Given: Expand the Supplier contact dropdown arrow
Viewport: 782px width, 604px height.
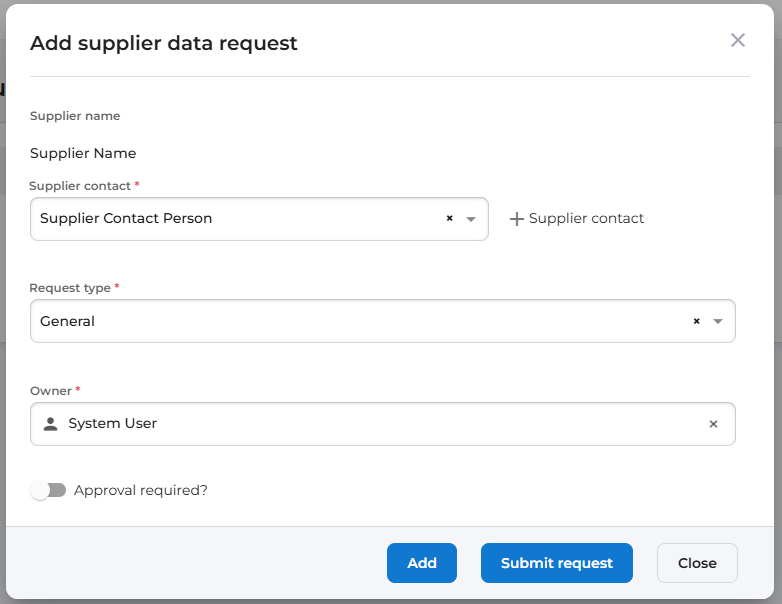Looking at the screenshot, I should pyautogui.click(x=471, y=219).
